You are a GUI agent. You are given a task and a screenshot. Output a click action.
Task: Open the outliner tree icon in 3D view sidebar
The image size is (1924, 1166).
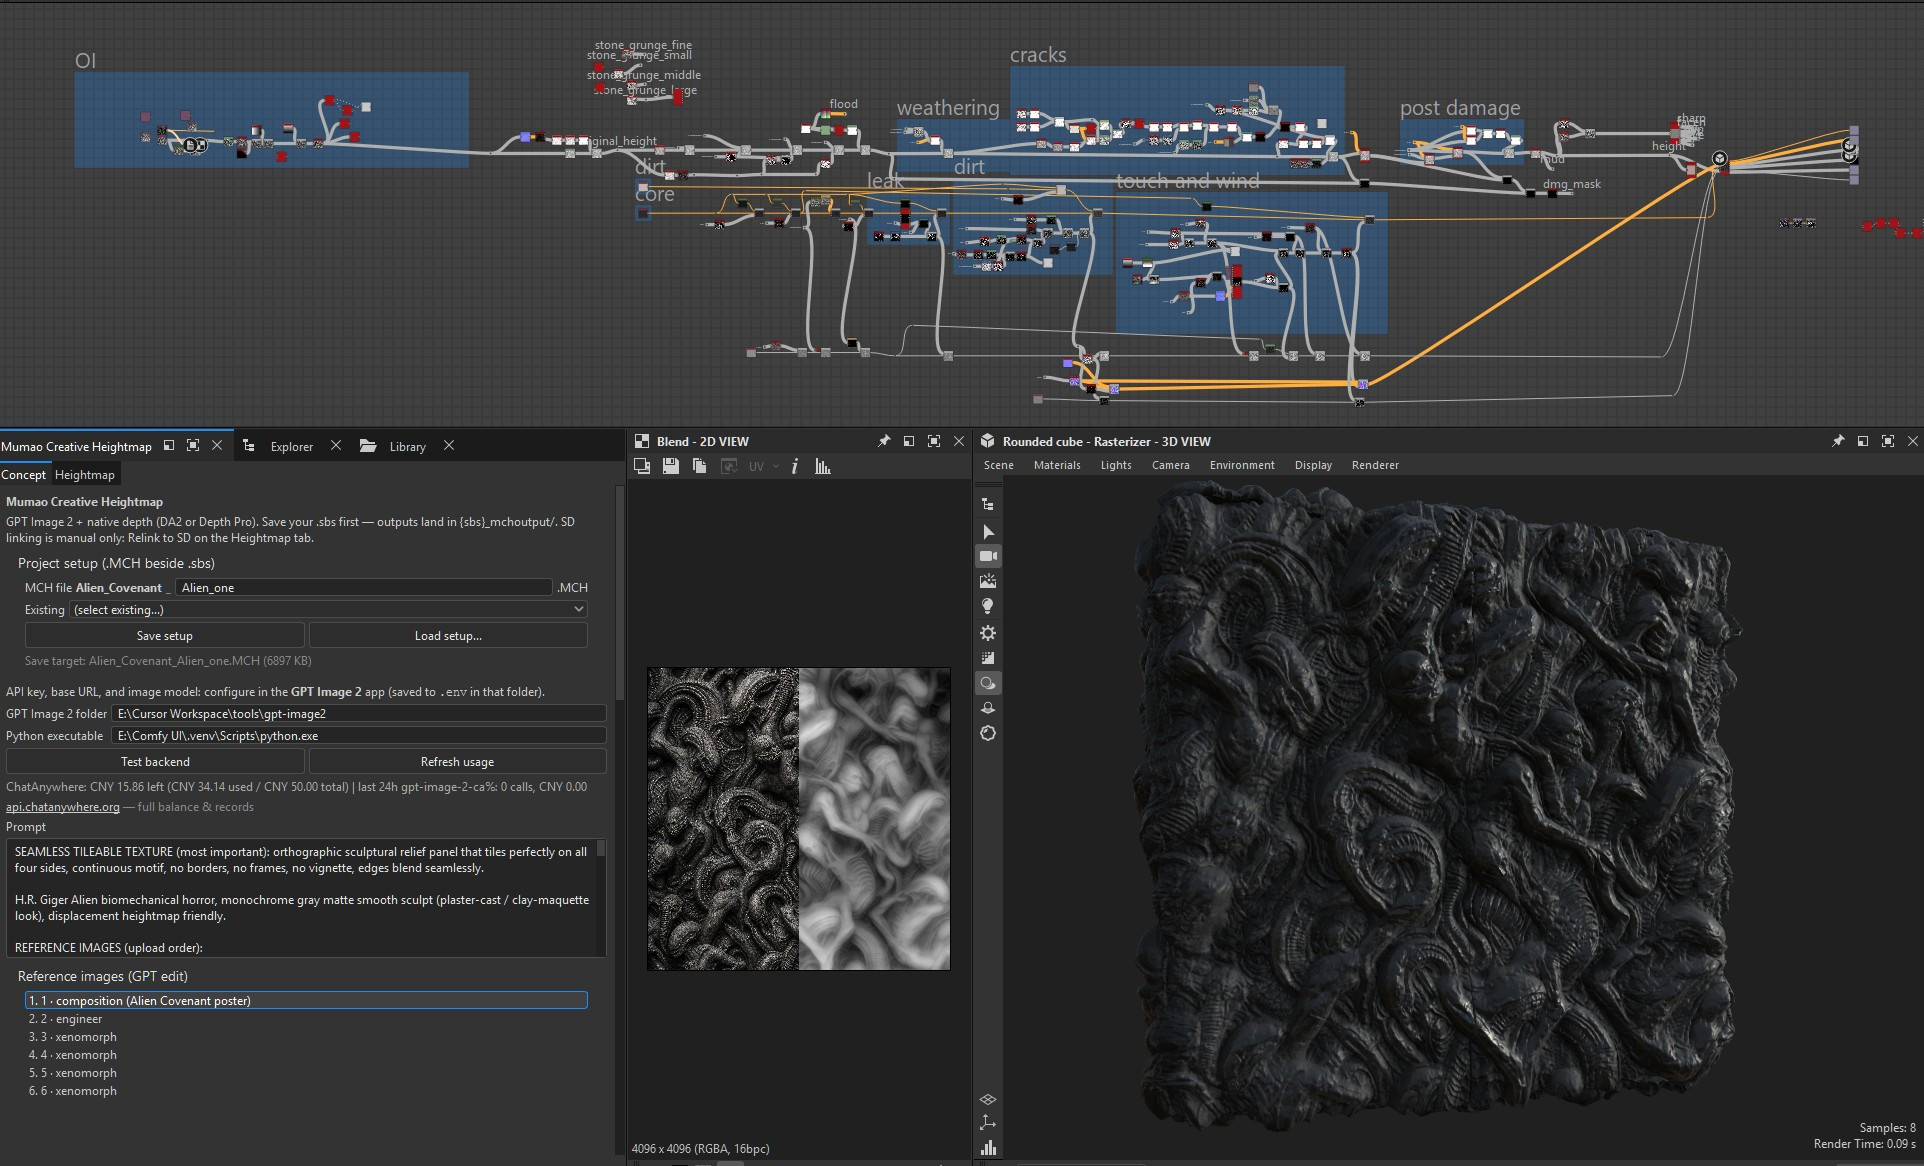coord(988,505)
